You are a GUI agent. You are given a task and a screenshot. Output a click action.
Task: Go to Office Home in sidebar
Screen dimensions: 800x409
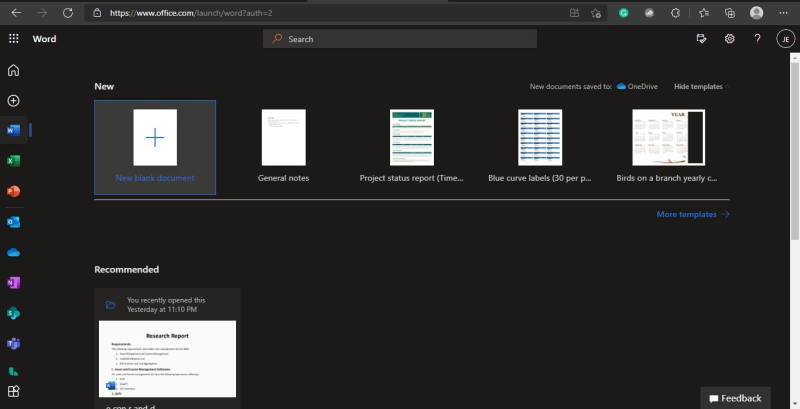click(x=13, y=70)
